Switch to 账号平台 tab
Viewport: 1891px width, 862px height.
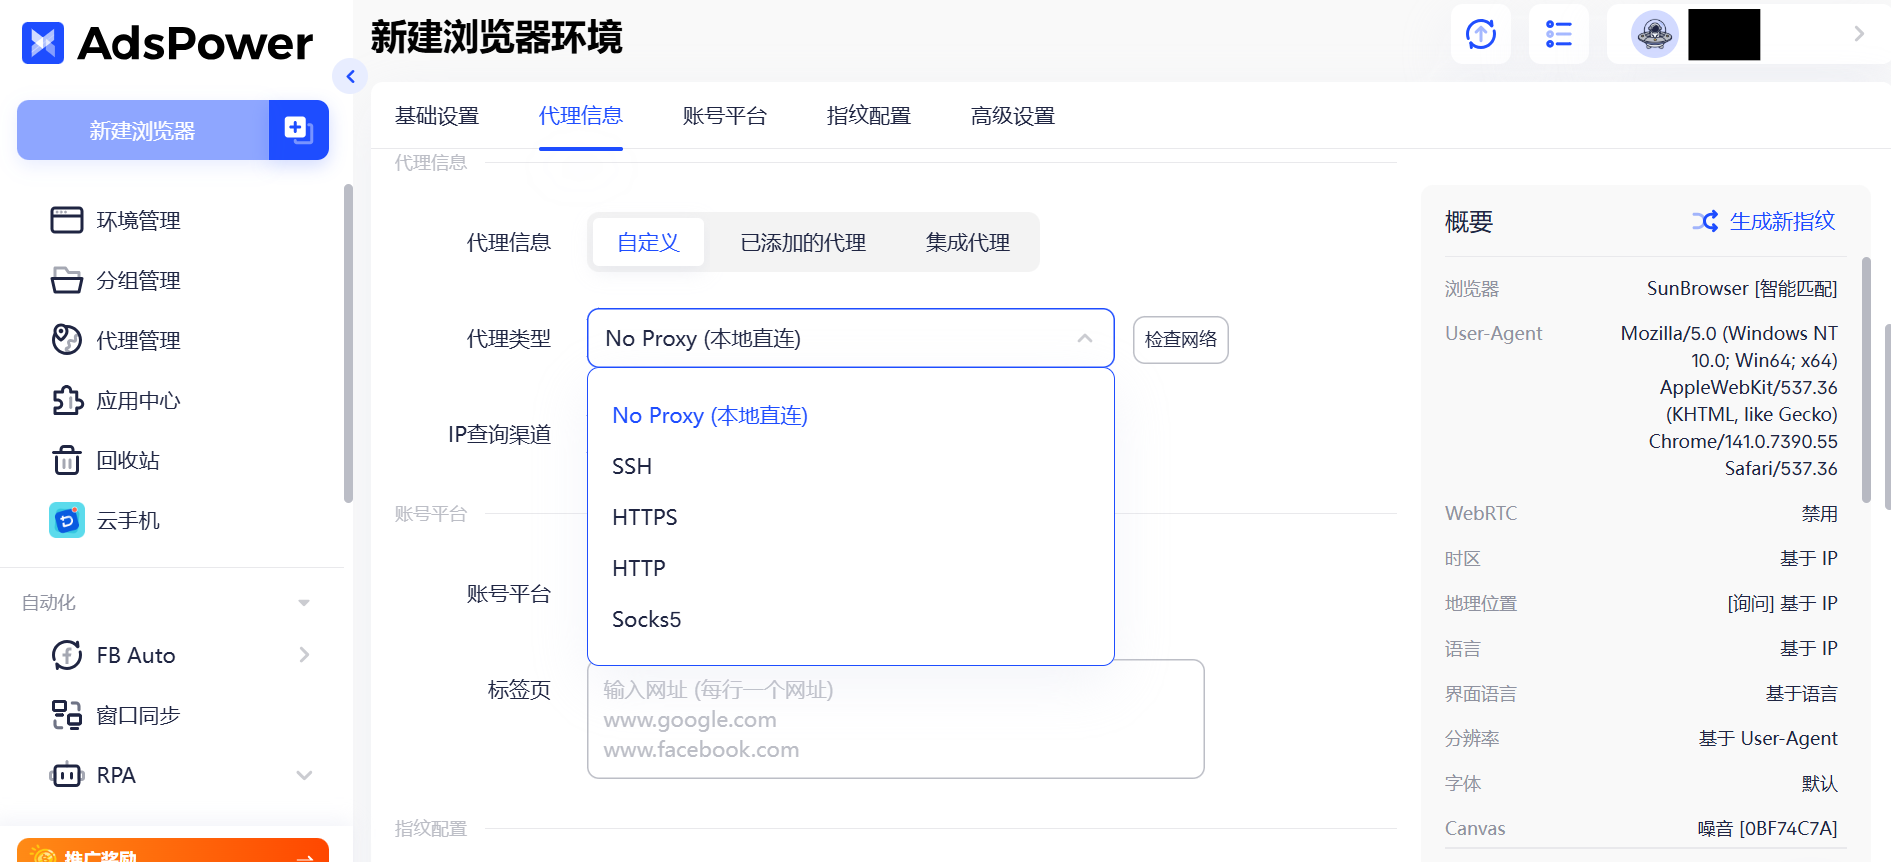725,116
